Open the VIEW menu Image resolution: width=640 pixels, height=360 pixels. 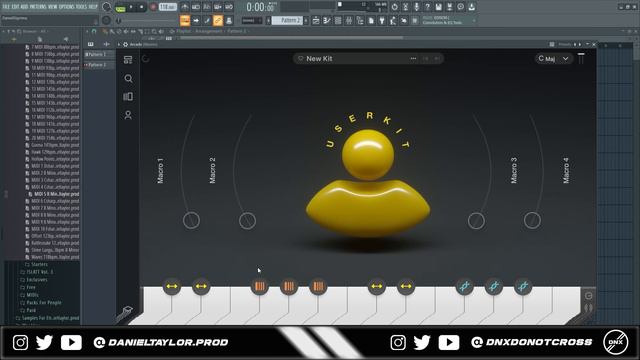(x=53, y=7)
